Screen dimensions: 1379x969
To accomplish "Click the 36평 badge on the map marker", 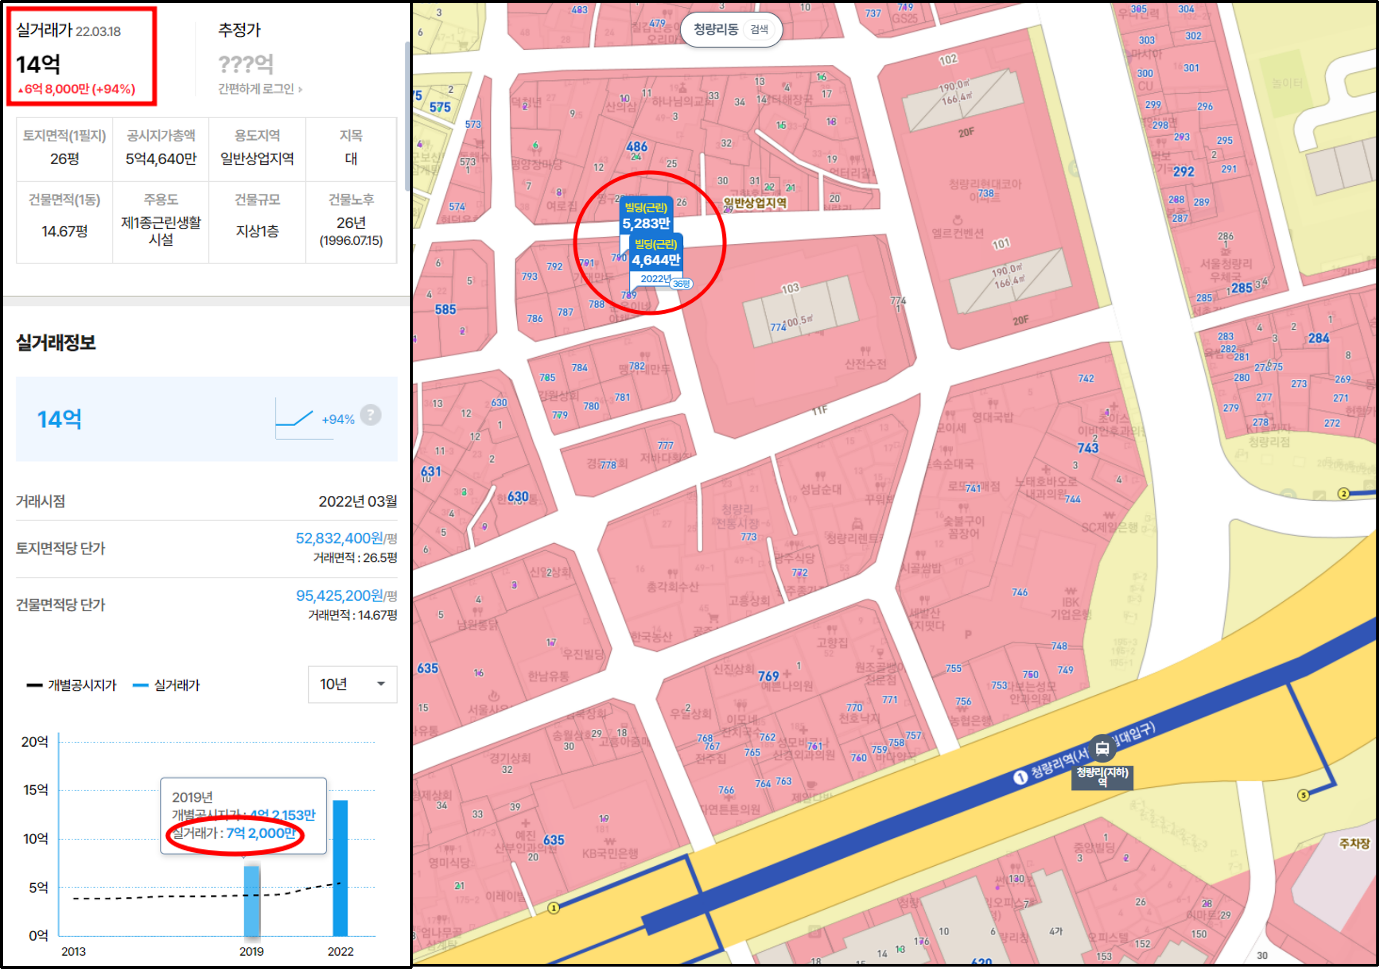I will [x=681, y=284].
